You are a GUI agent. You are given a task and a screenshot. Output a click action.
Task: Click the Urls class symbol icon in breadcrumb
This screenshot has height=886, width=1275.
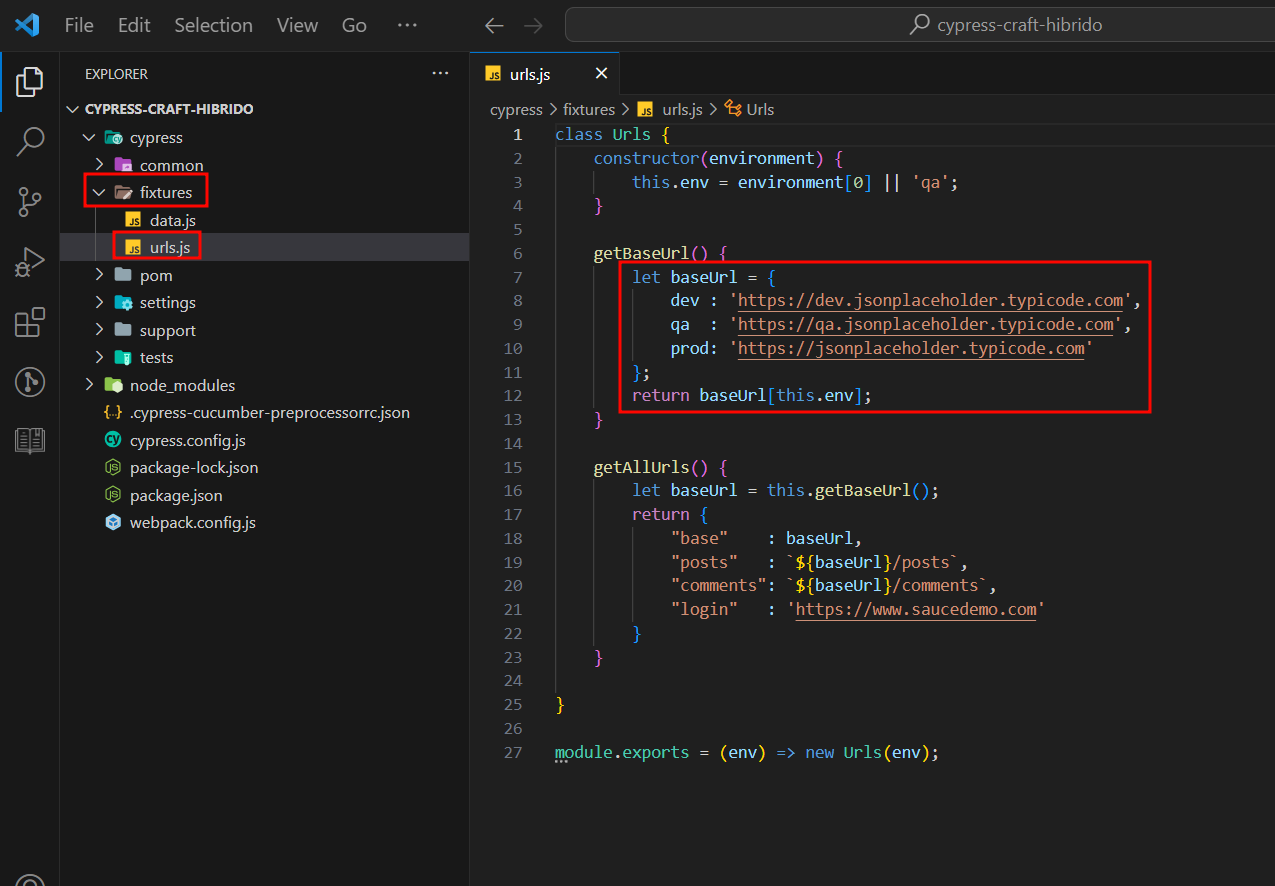pos(733,109)
